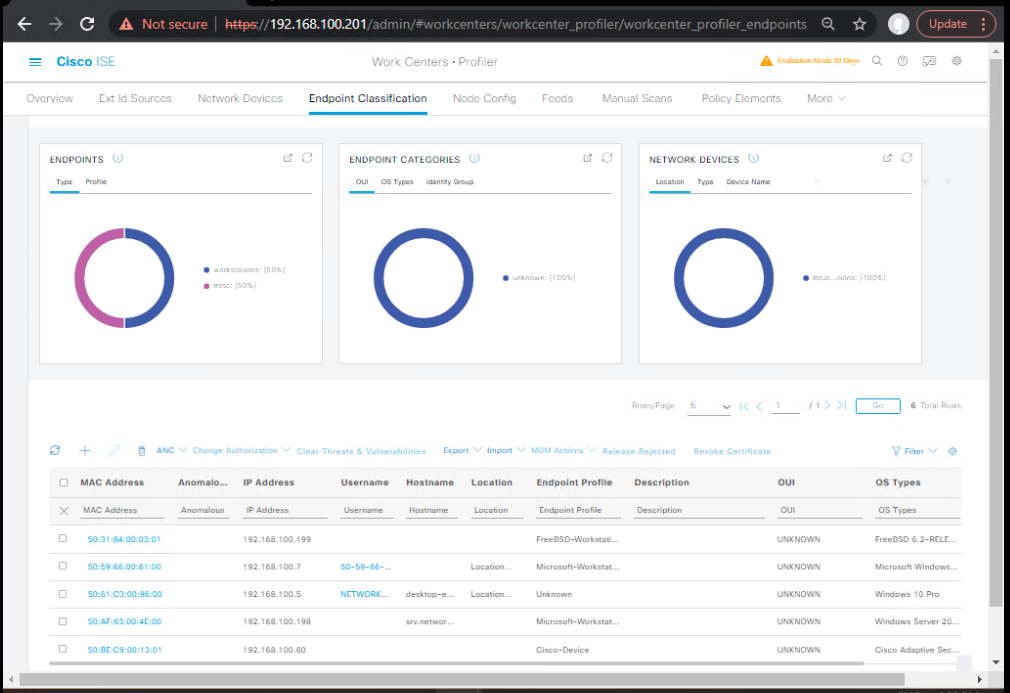The image size is (1010, 693).
Task: Check the row for 50:31:84:00:03:01
Action: click(x=62, y=538)
